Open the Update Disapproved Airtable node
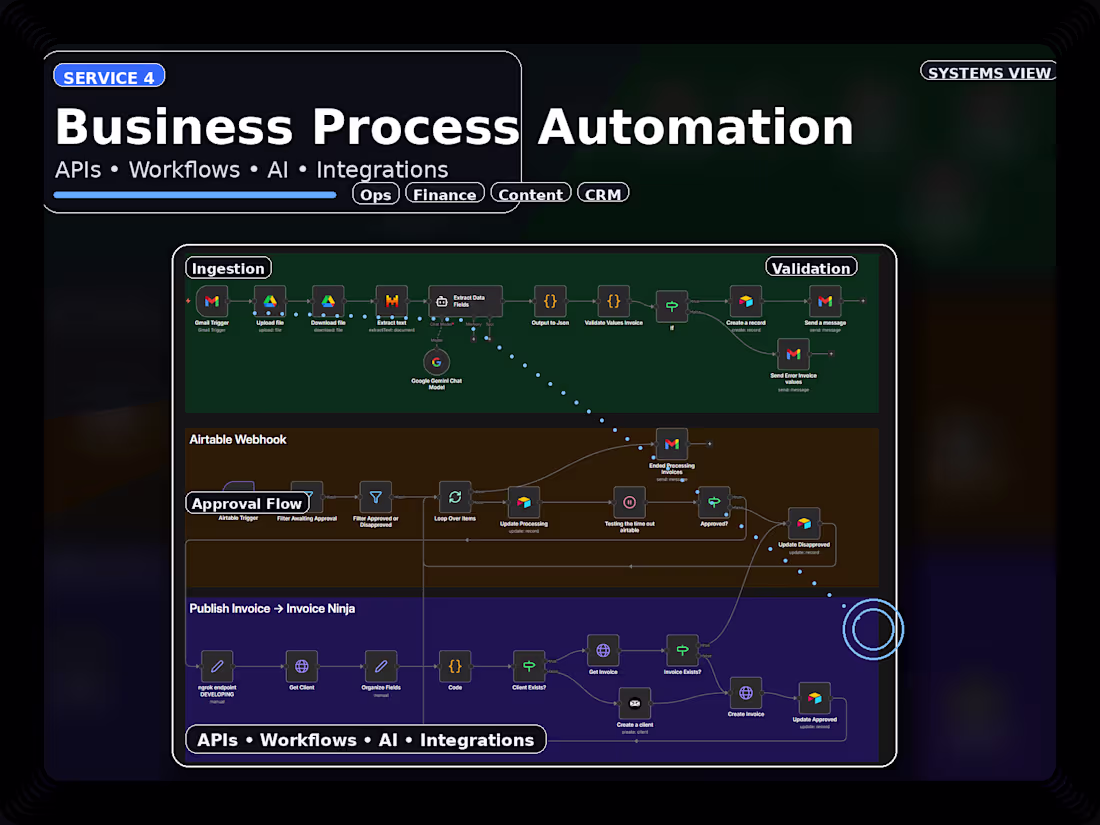This screenshot has height=825, width=1100. coord(804,523)
